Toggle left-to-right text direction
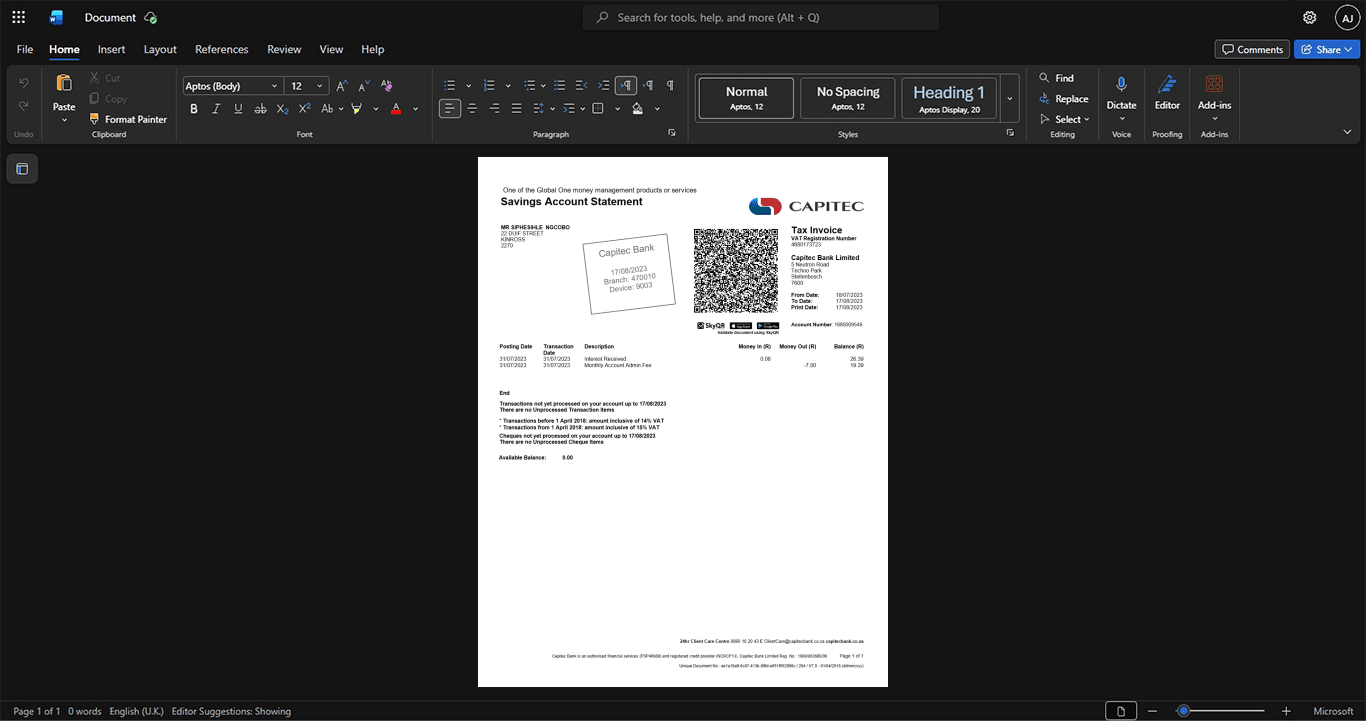 click(626, 86)
